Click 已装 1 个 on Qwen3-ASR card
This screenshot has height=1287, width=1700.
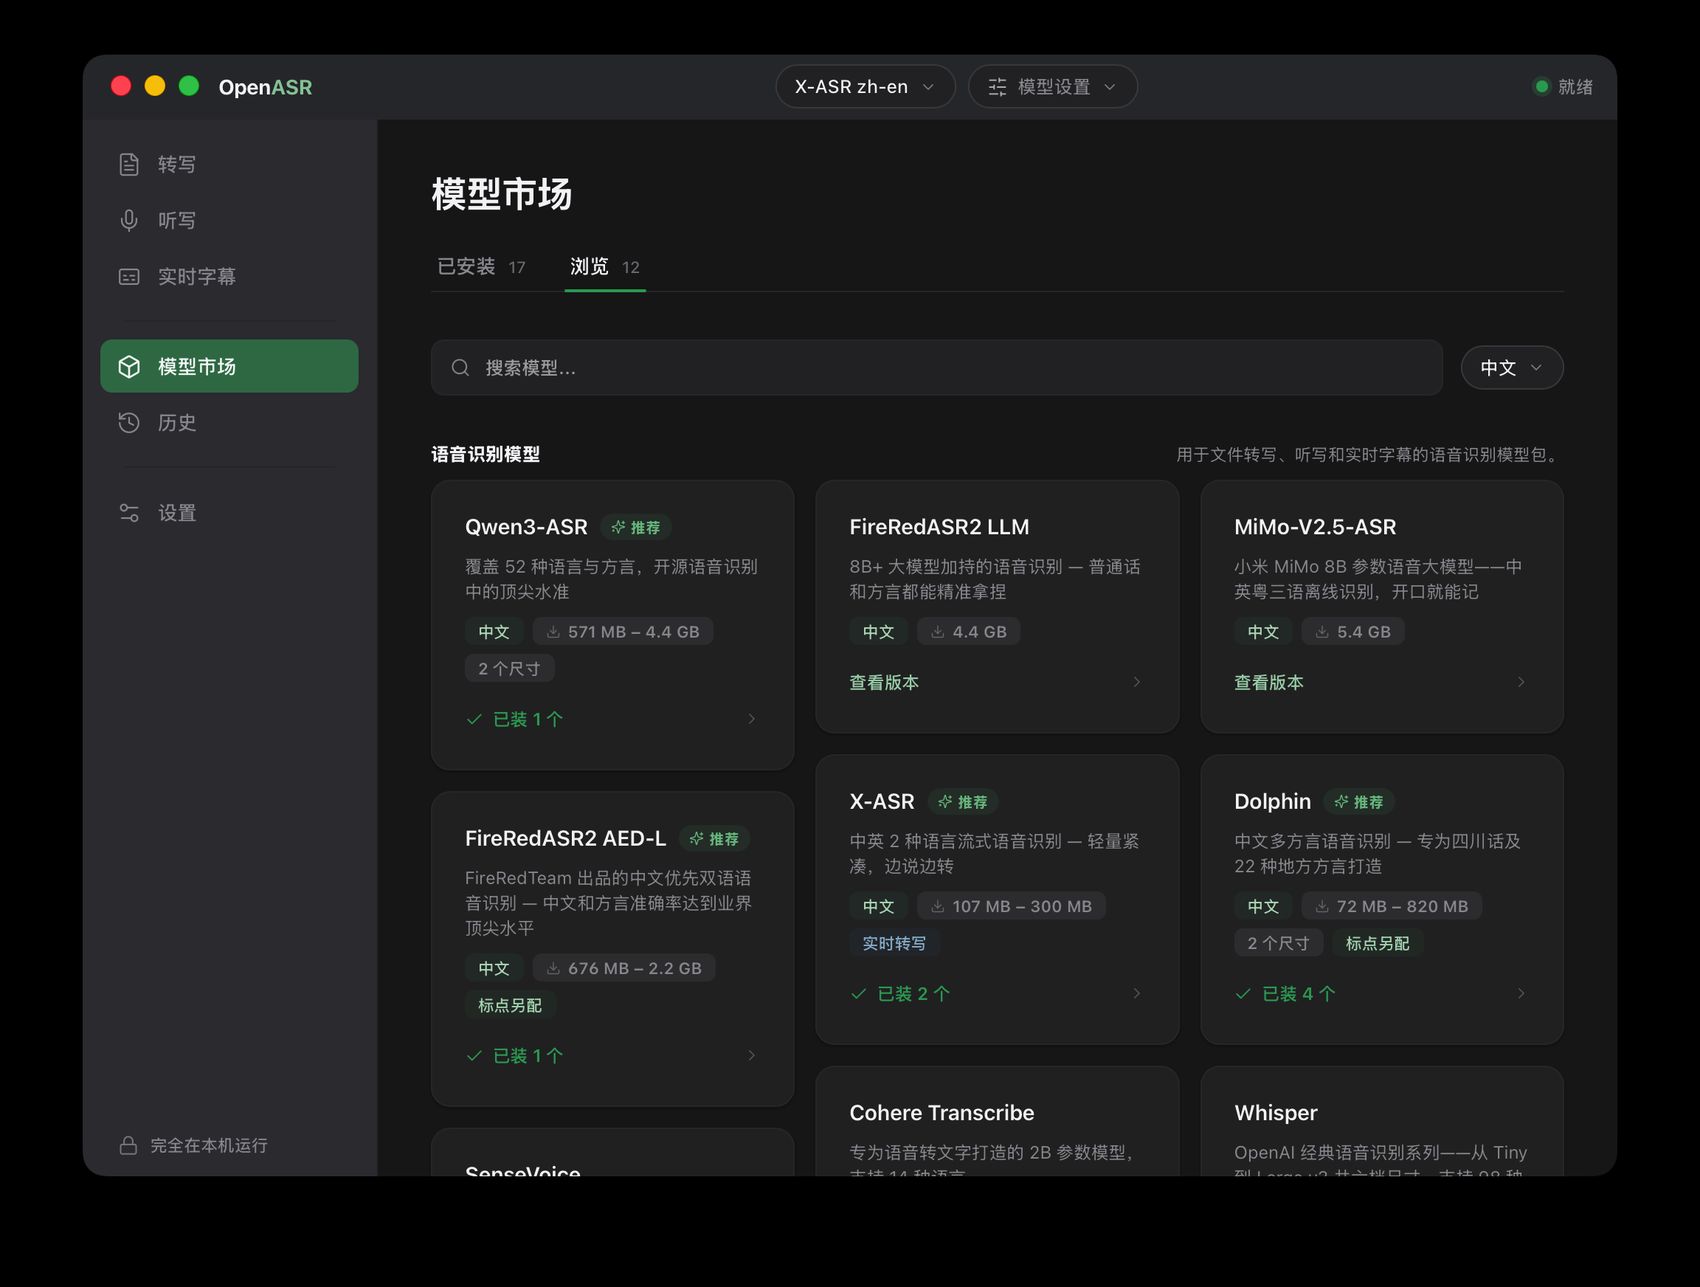(x=528, y=719)
